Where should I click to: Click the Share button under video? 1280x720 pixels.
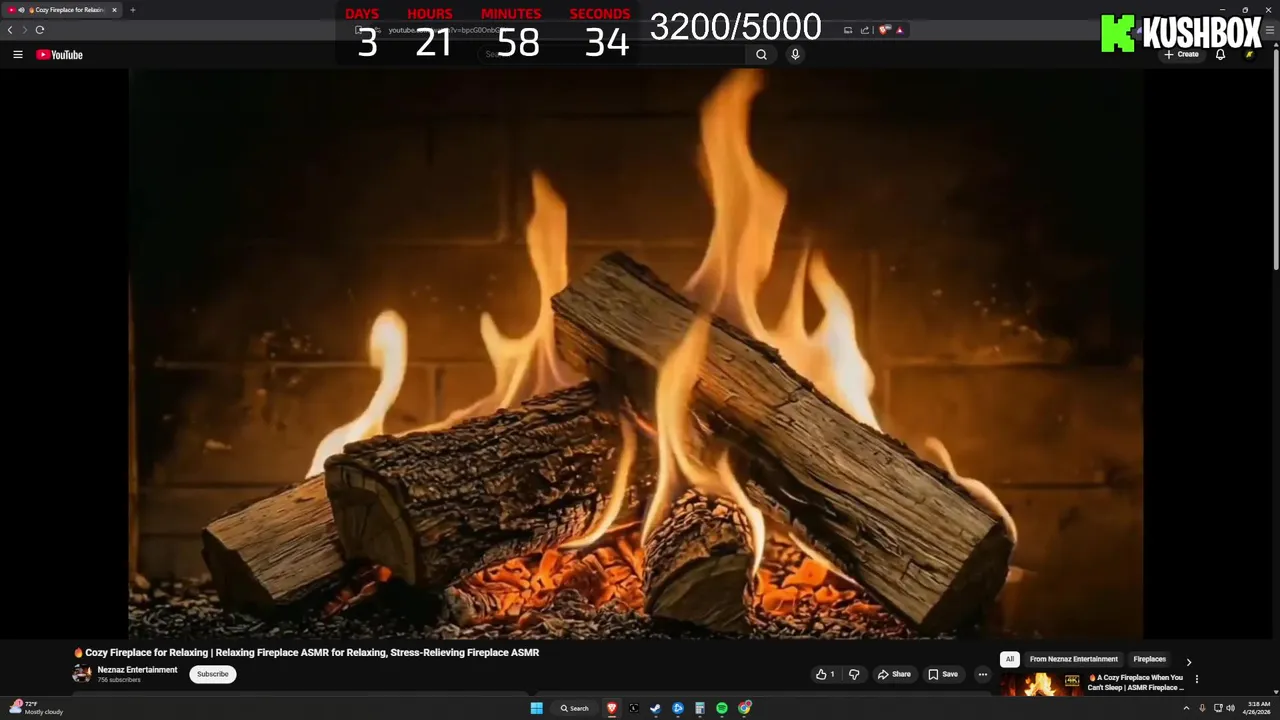point(894,674)
